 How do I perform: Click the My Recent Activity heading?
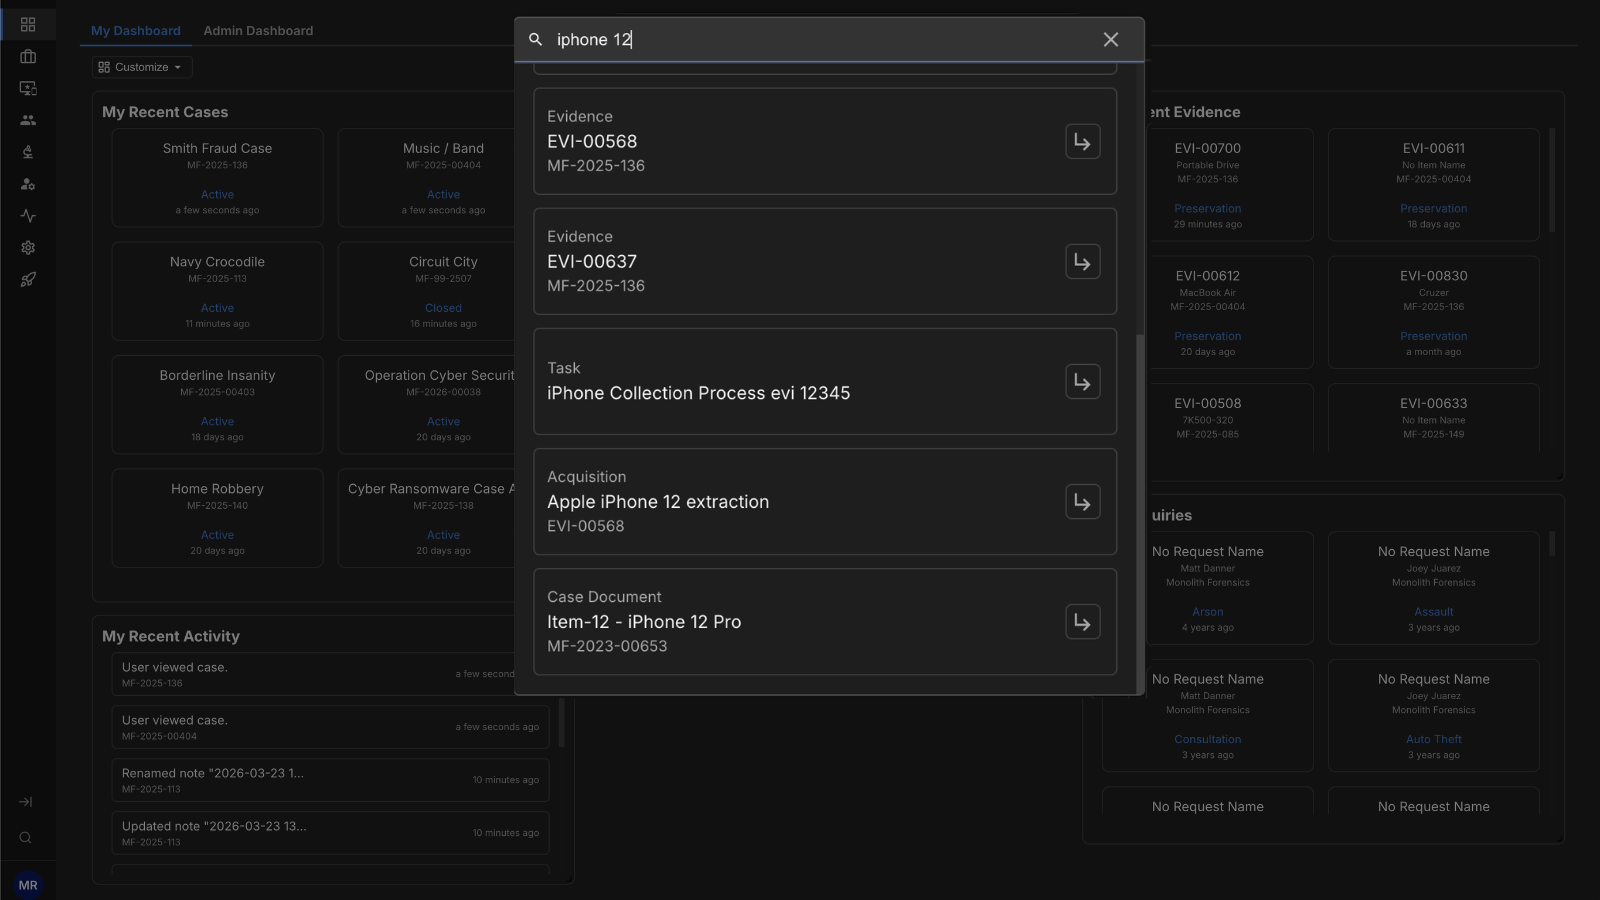coord(171,636)
